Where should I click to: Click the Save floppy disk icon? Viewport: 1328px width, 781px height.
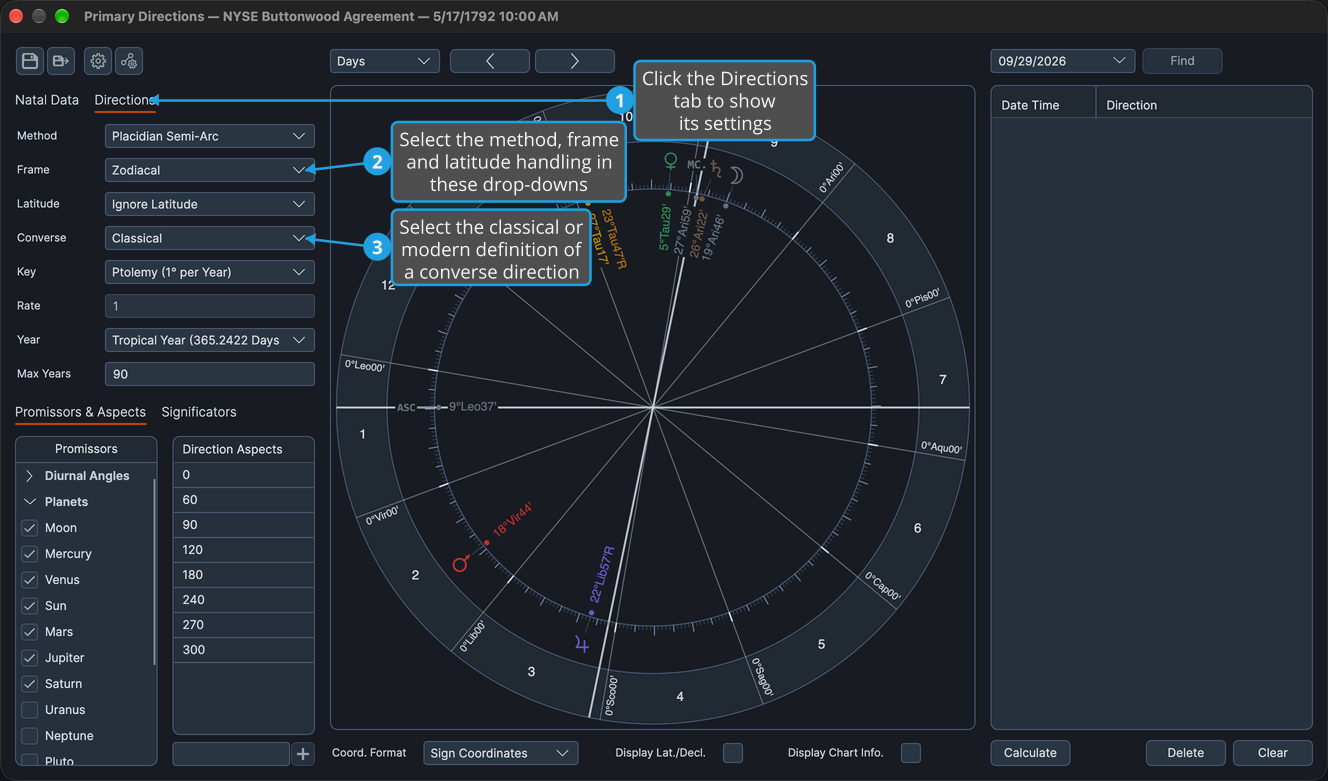coord(30,61)
